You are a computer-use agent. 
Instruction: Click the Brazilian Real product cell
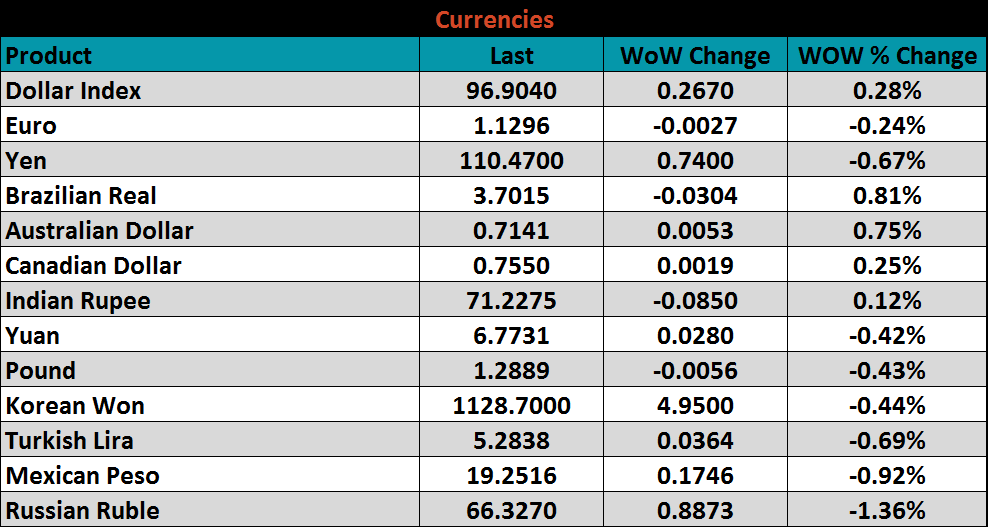point(82,196)
